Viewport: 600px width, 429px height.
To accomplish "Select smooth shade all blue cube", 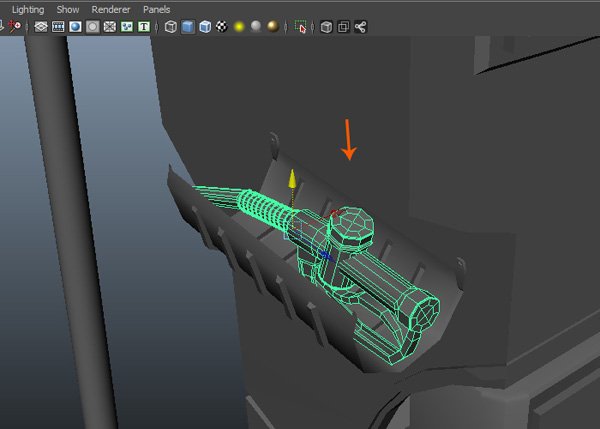I will (x=188, y=27).
